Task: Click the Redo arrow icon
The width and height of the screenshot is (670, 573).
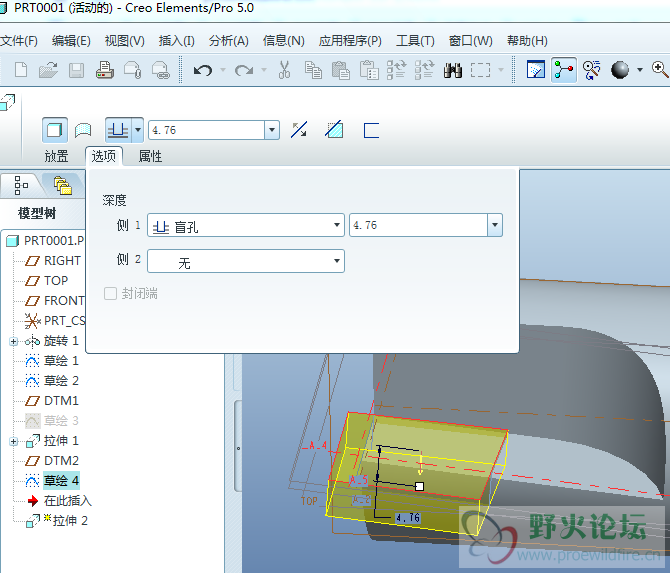Action: pos(244,70)
